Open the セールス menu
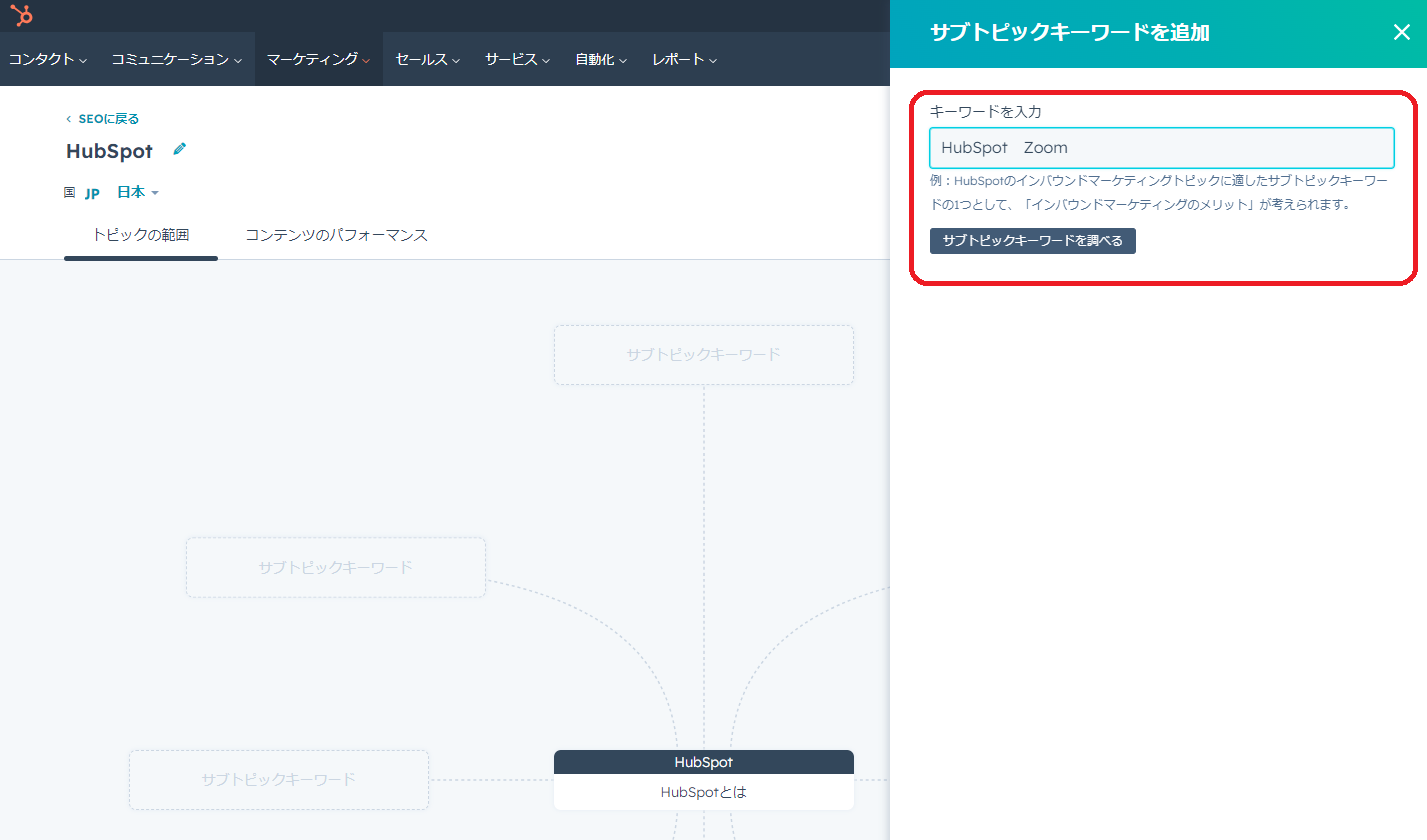Screen dimensions: 1427x840 (427, 59)
